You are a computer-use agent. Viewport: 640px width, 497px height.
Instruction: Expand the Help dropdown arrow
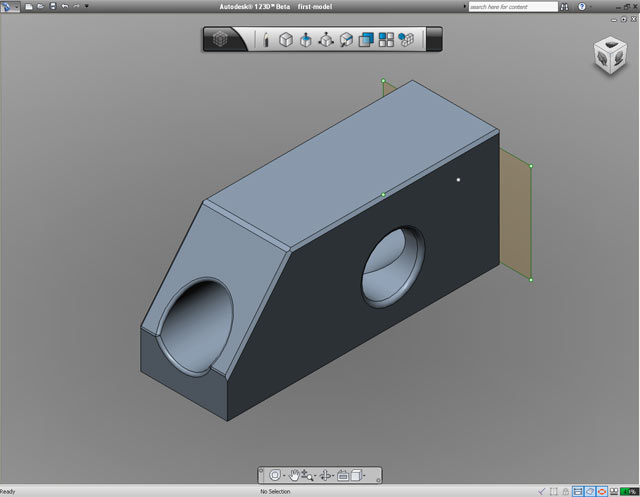(x=591, y=7)
